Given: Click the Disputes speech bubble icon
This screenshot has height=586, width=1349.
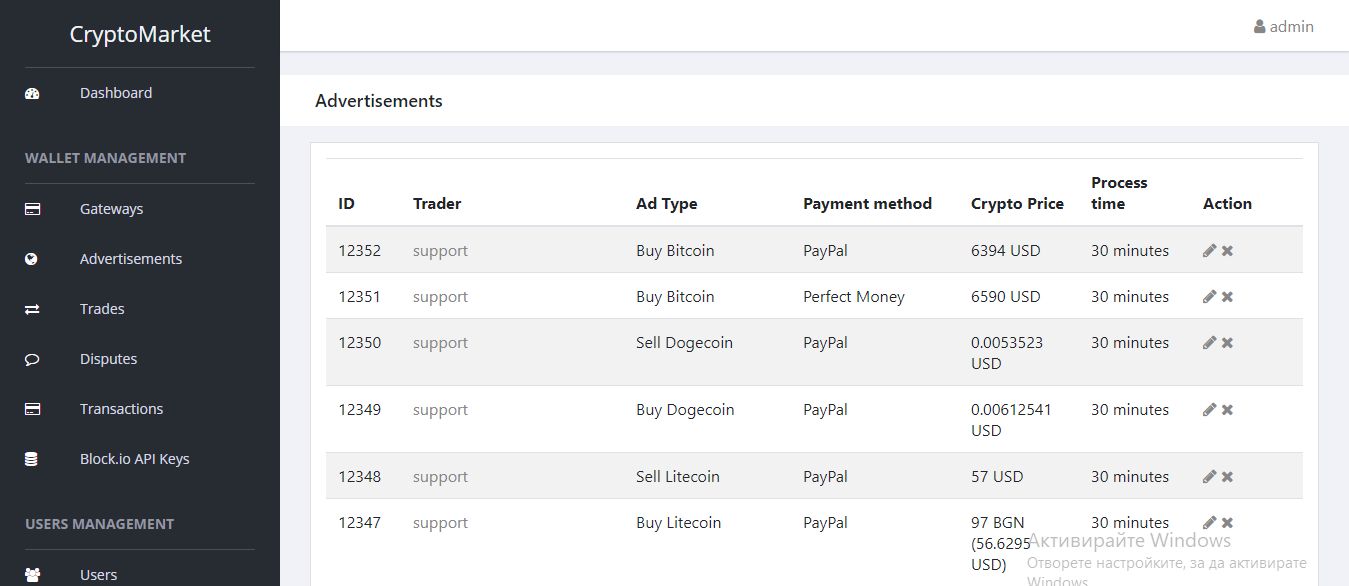Looking at the screenshot, I should [x=32, y=359].
